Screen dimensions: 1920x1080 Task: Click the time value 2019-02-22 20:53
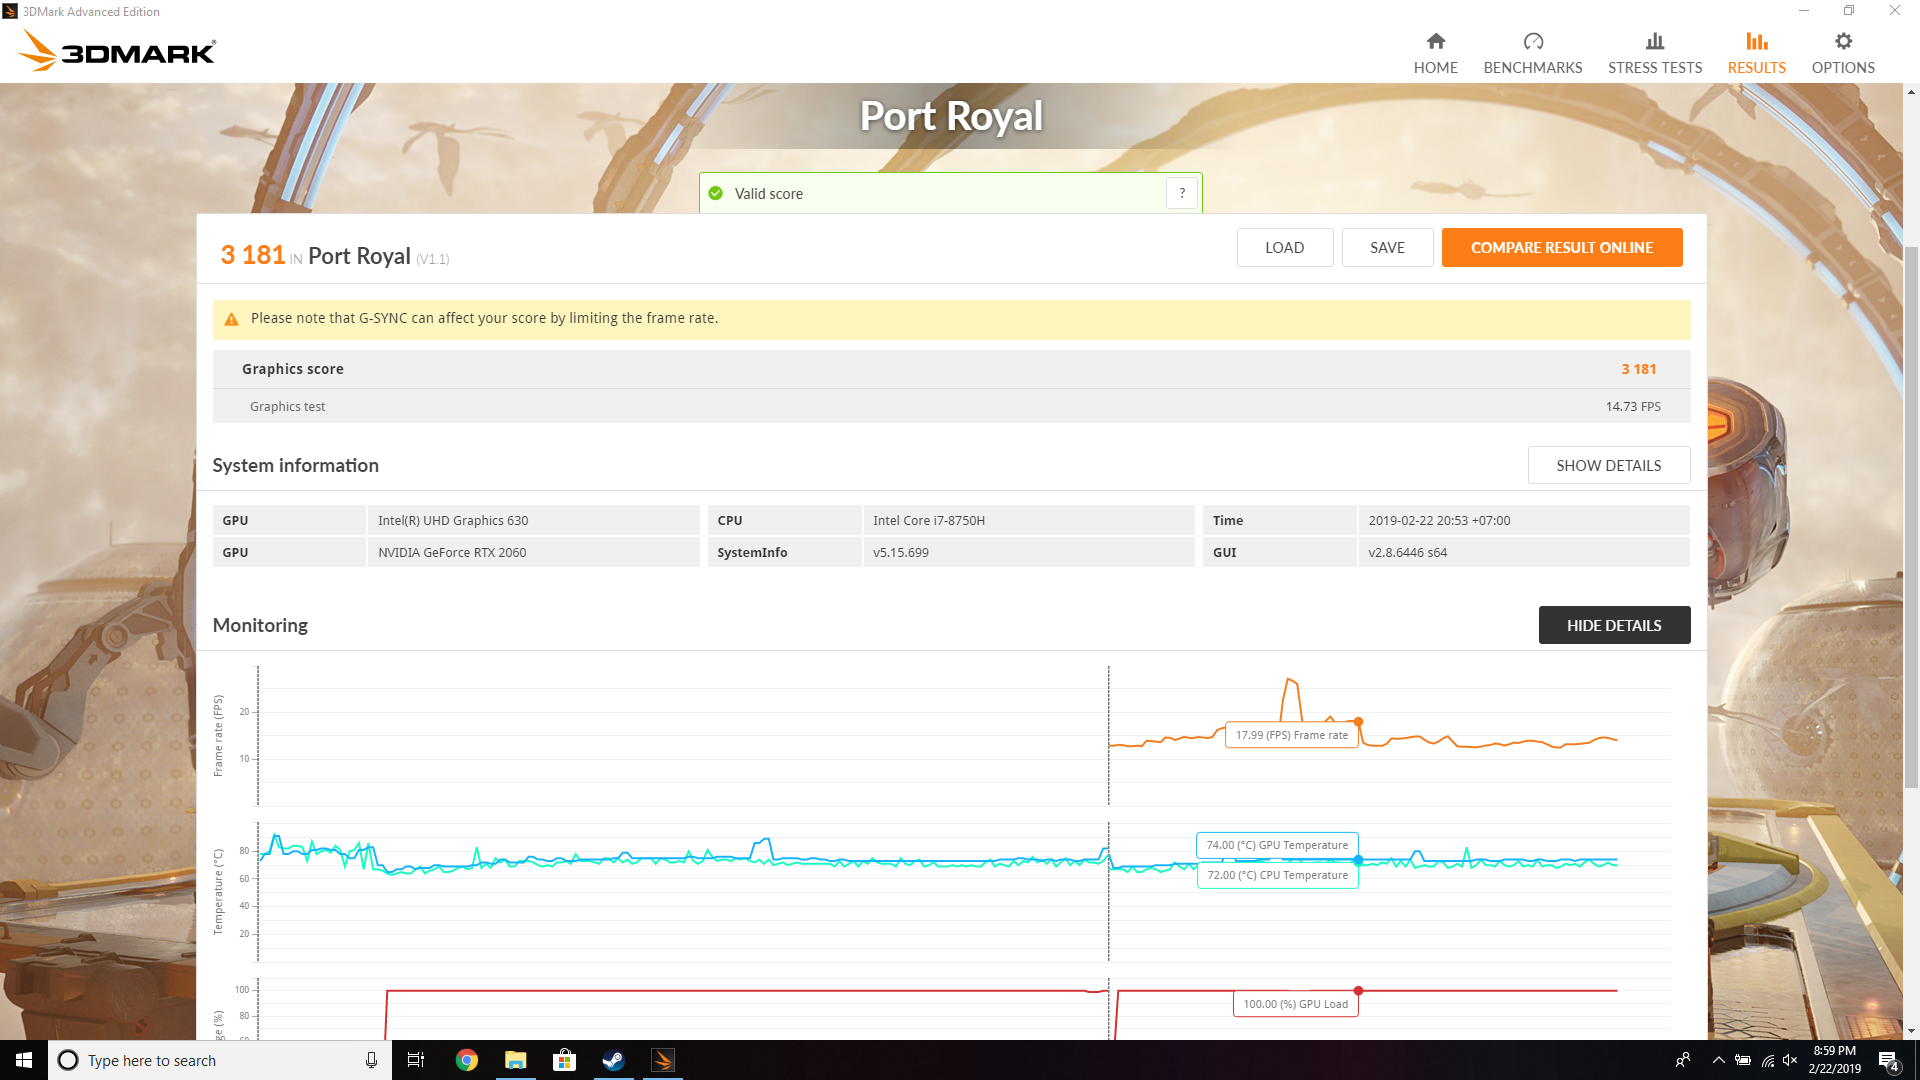click(1439, 520)
